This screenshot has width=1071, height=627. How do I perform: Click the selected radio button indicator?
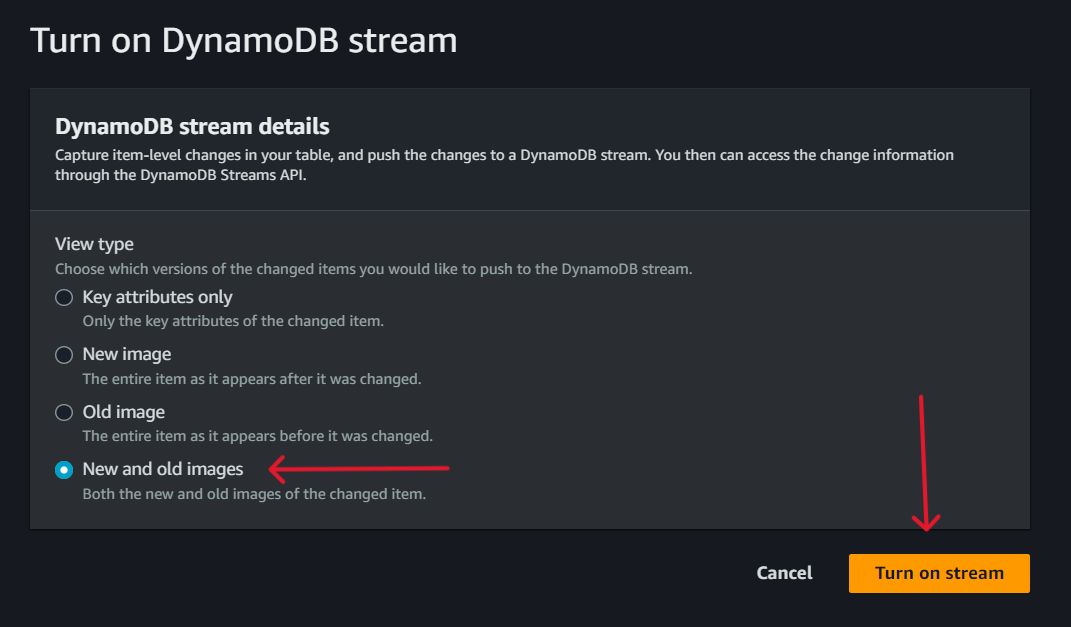63,469
